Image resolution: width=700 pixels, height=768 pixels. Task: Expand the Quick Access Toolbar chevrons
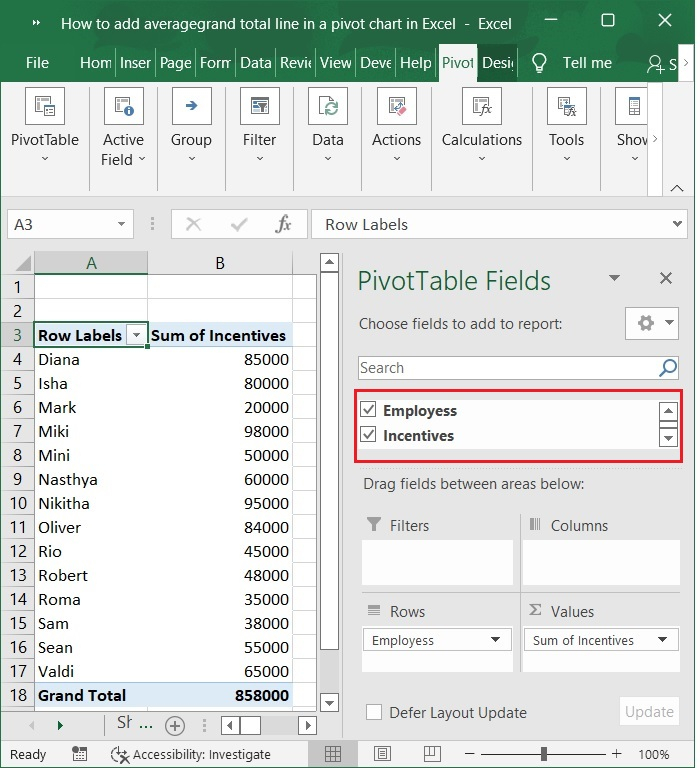36,23
